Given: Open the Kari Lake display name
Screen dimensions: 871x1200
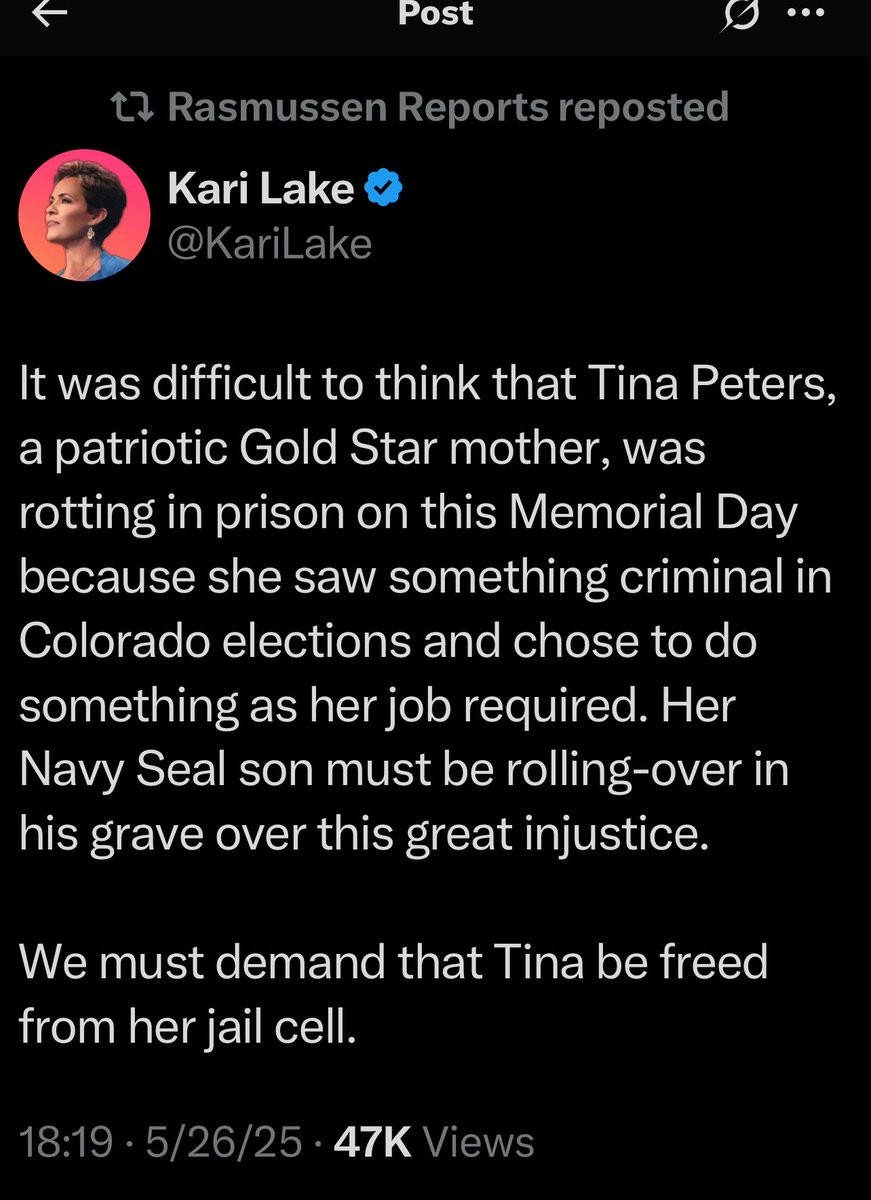Looking at the screenshot, I should [x=261, y=188].
